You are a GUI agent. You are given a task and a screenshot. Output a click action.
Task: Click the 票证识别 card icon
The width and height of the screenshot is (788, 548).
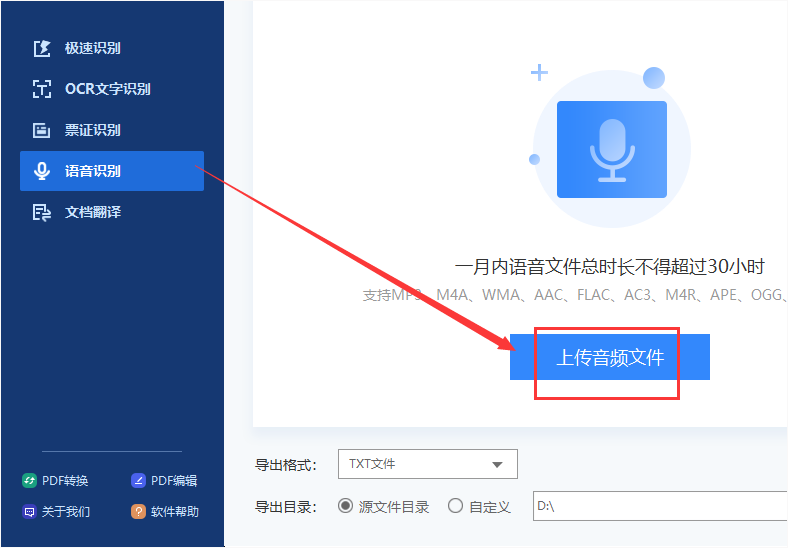[41, 130]
